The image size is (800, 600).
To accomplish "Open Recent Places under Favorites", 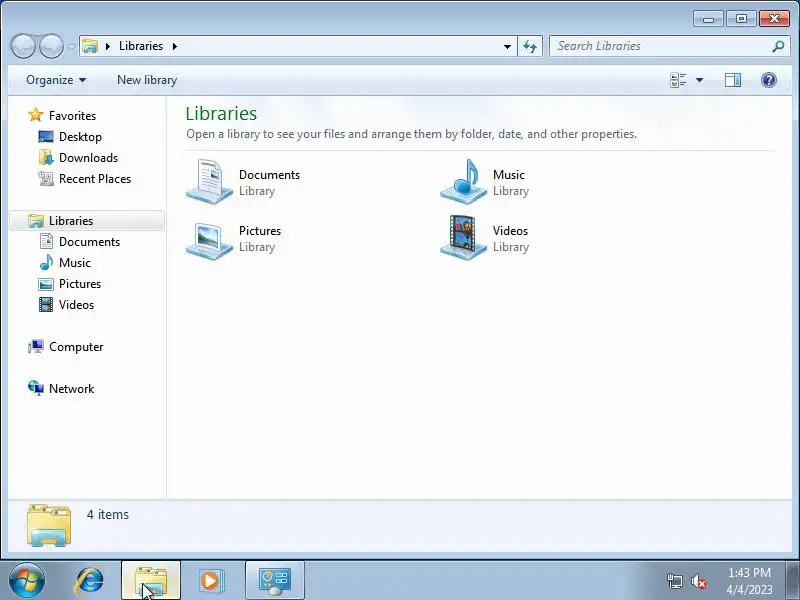I will pos(95,179).
